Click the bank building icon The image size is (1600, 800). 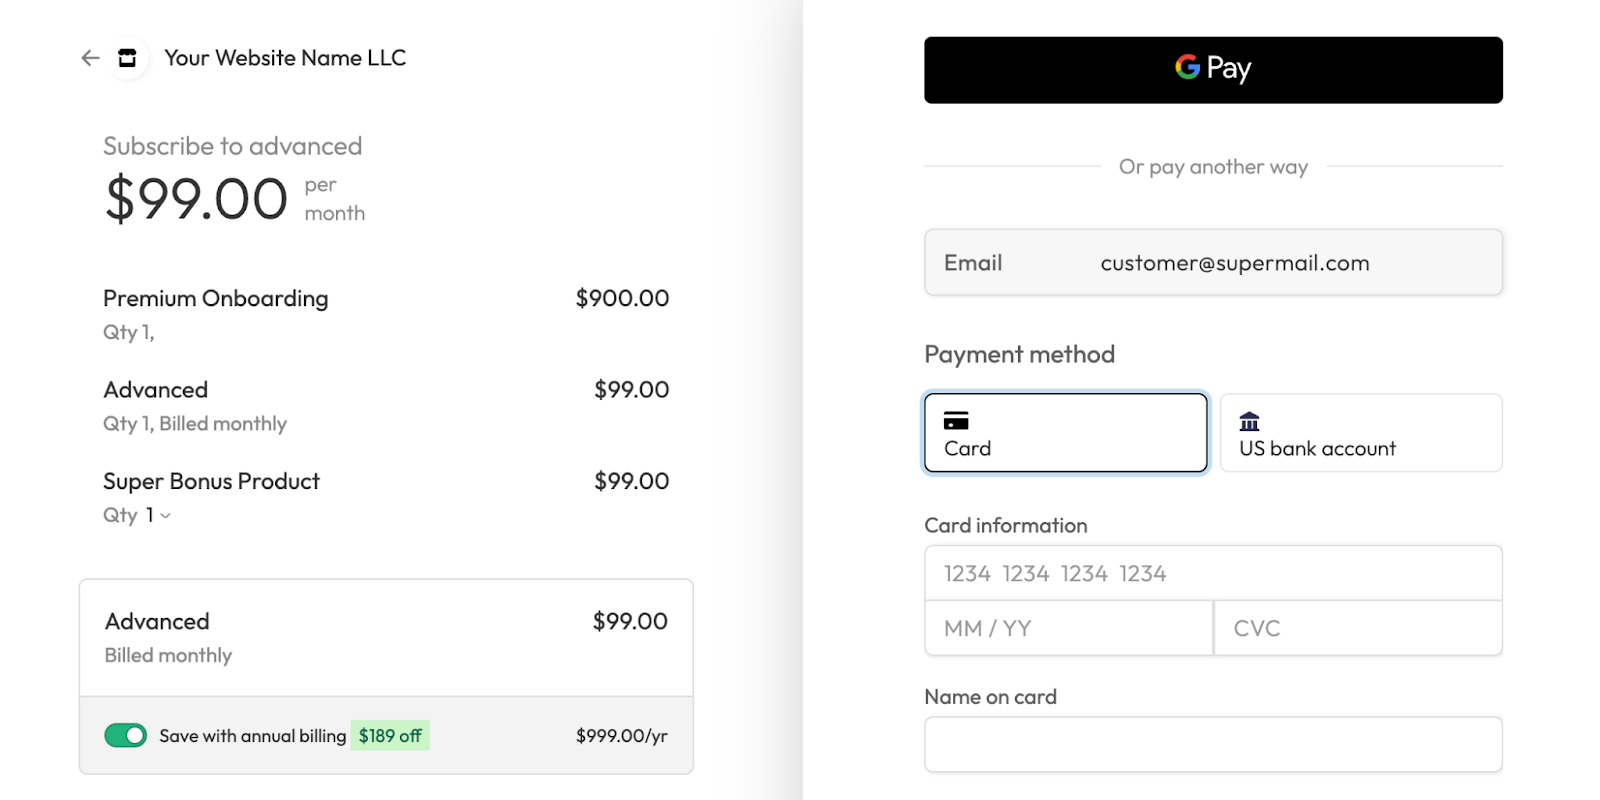(x=1249, y=421)
